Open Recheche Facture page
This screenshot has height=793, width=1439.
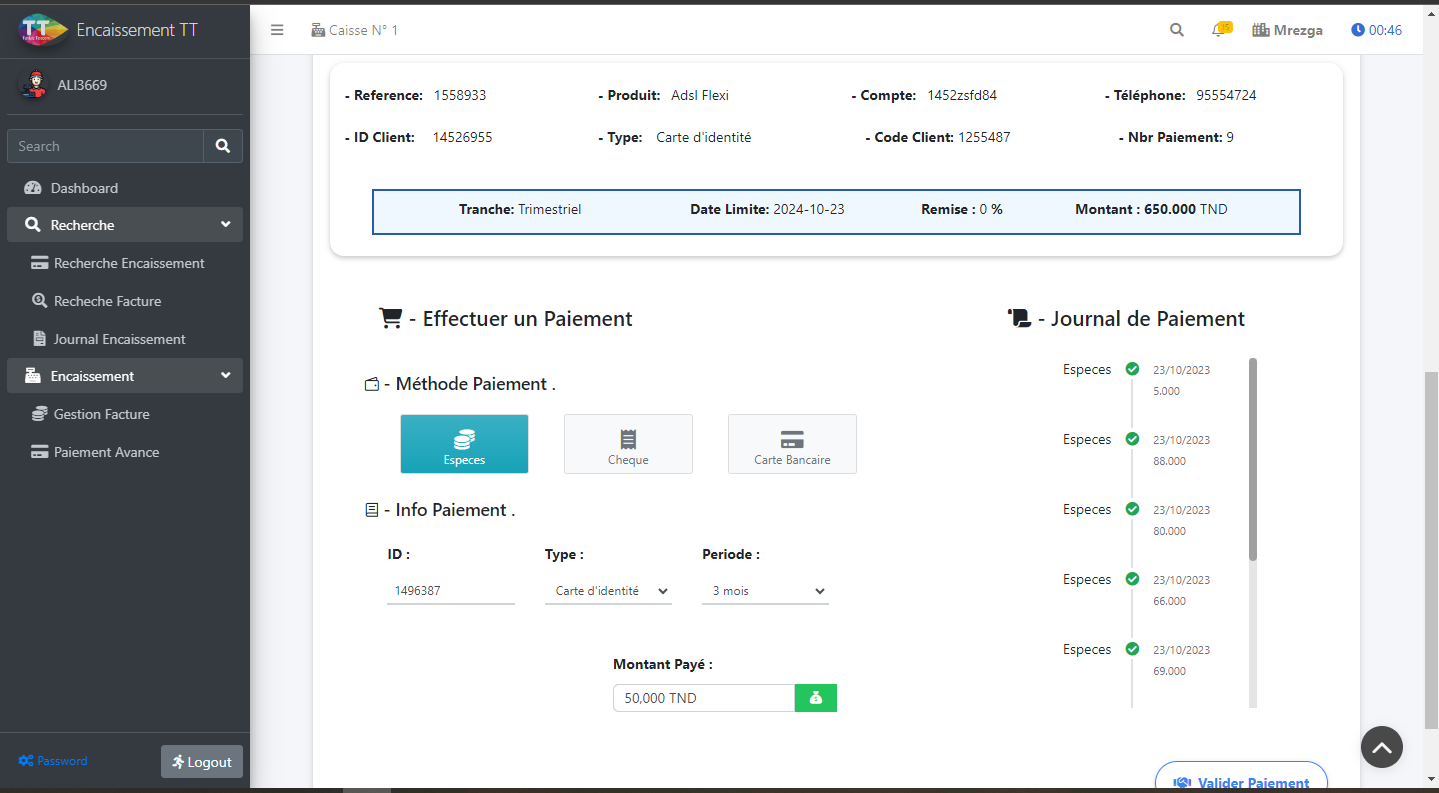coord(125,301)
